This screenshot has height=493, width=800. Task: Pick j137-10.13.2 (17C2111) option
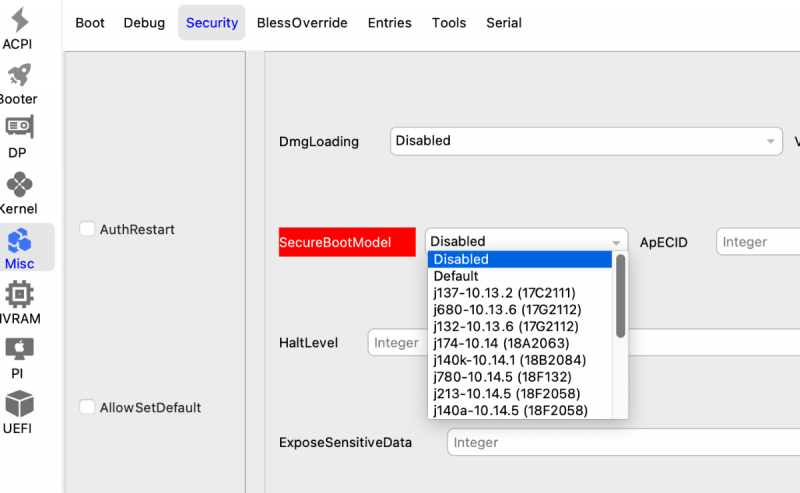504,293
